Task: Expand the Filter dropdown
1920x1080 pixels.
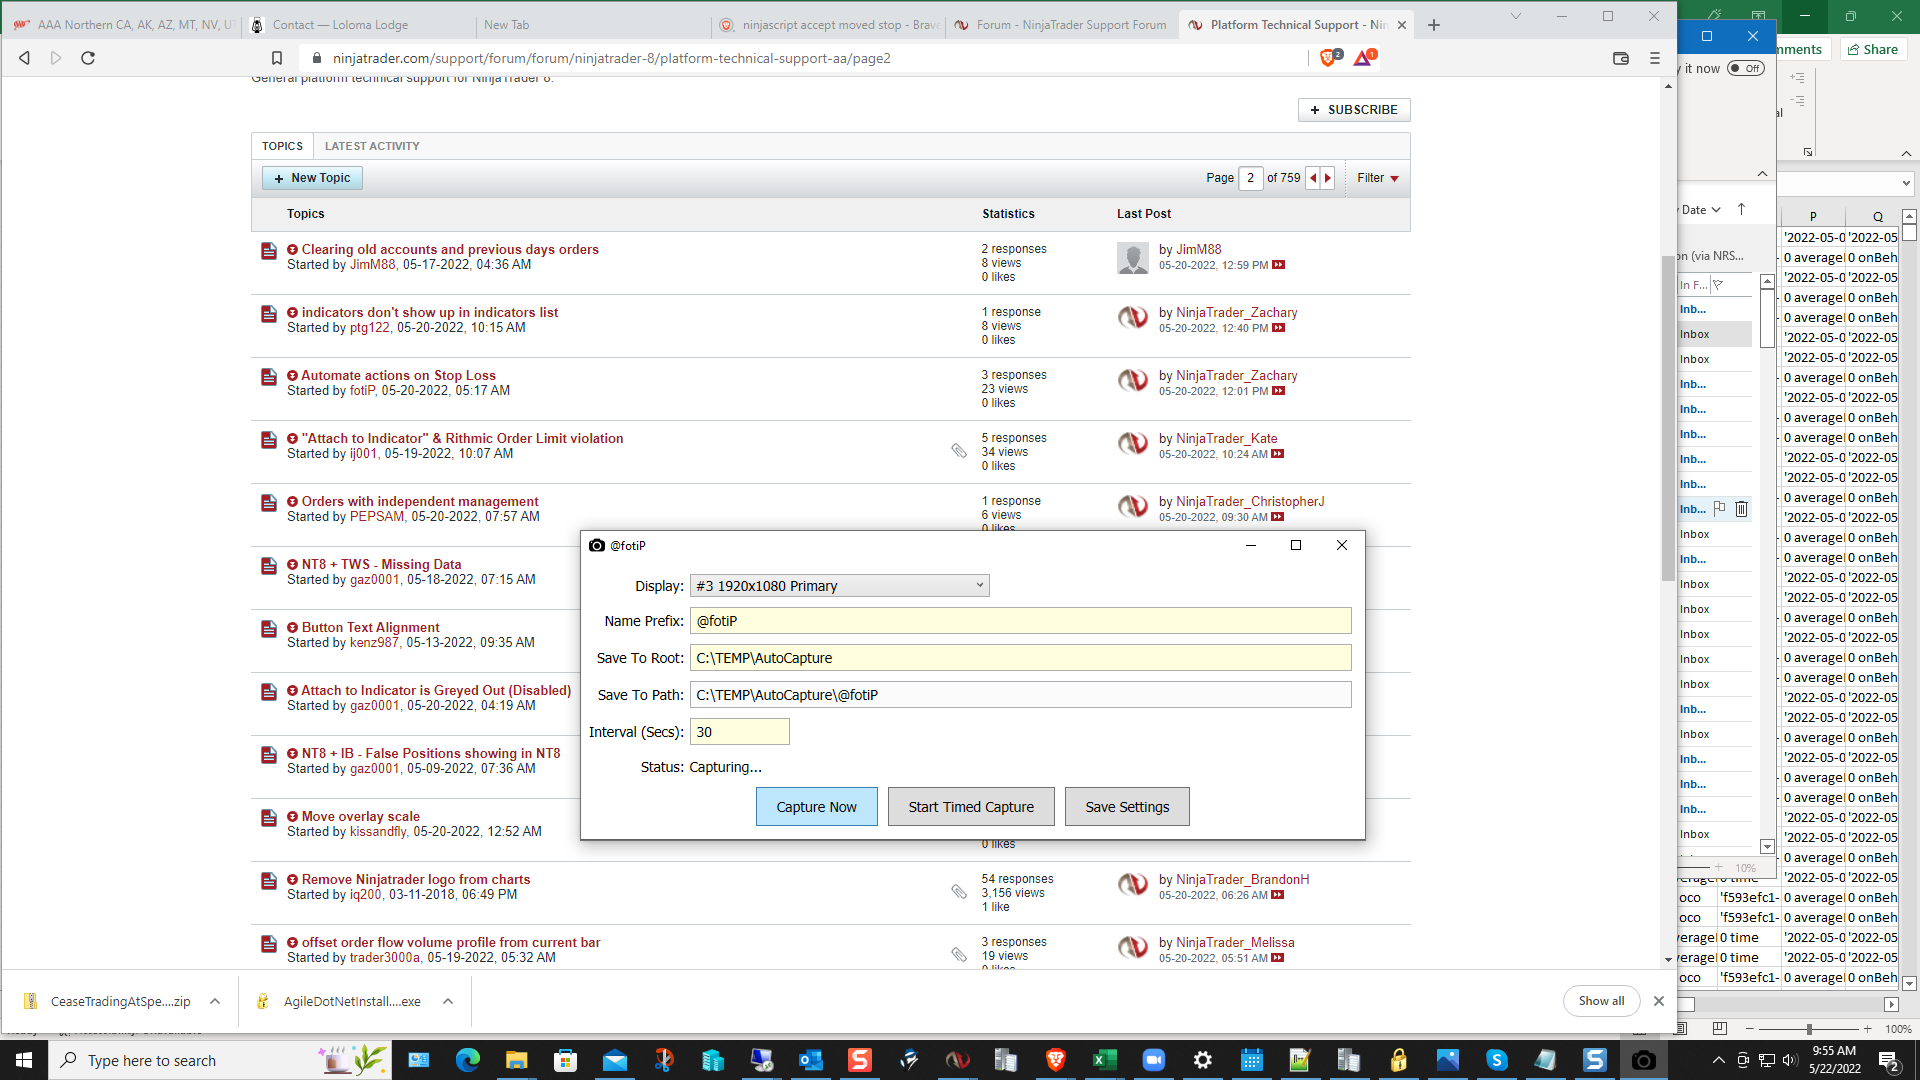Action: [1378, 178]
